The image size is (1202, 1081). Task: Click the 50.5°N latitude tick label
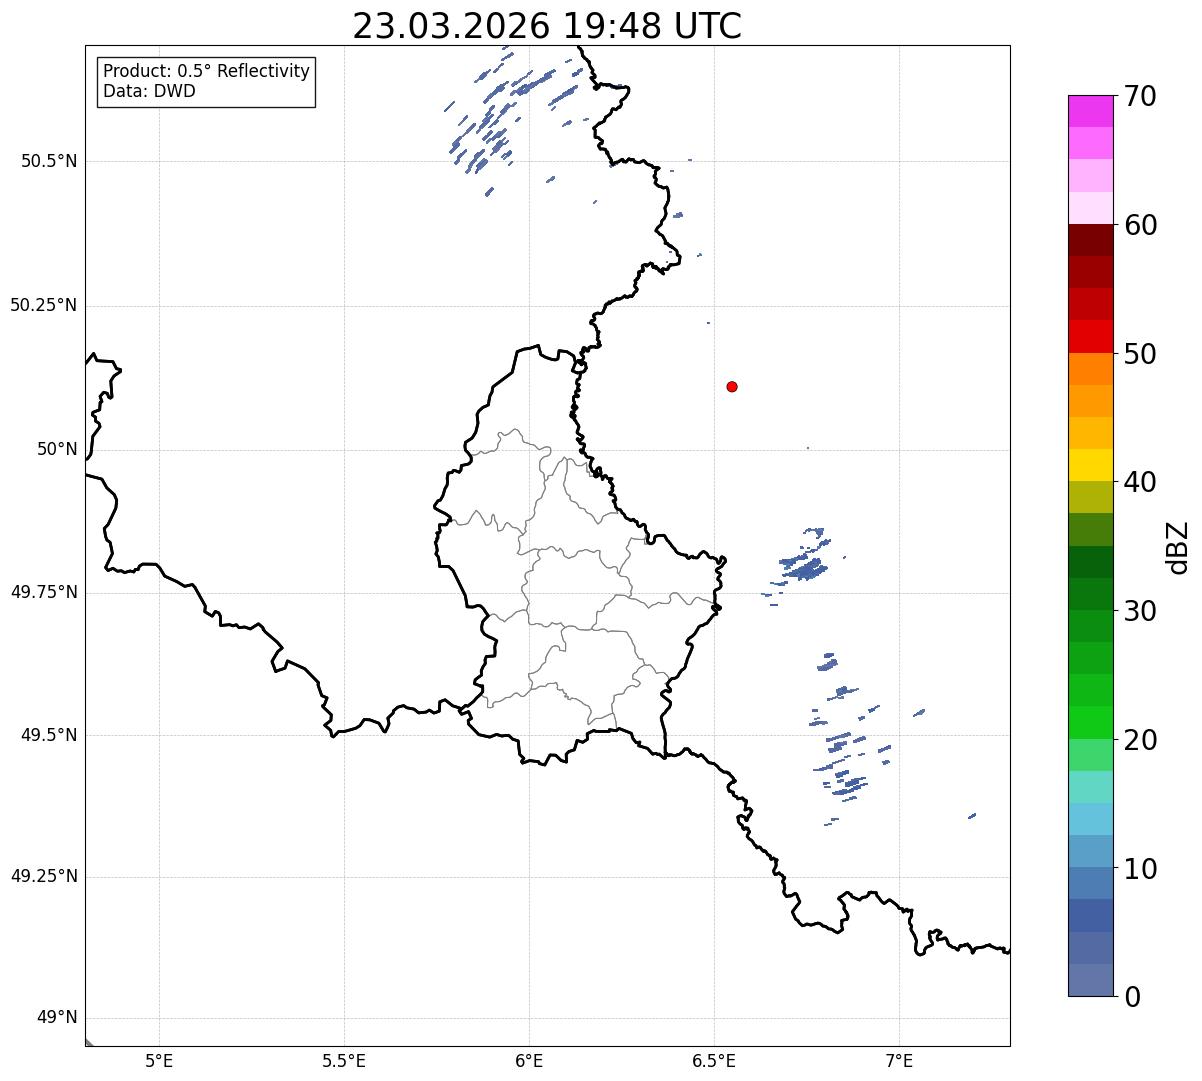[x=48, y=161]
